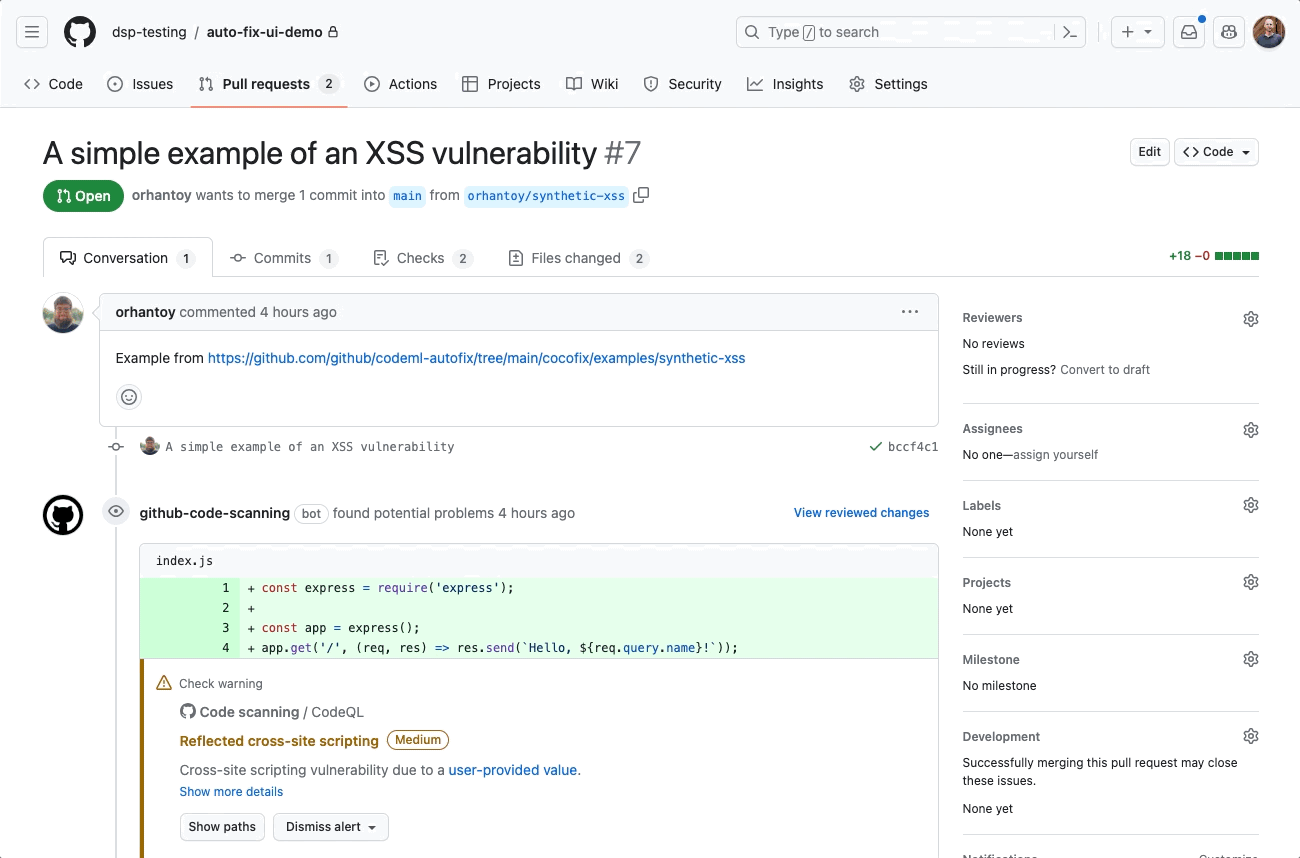Open the notifications inbox icon

click(1189, 32)
